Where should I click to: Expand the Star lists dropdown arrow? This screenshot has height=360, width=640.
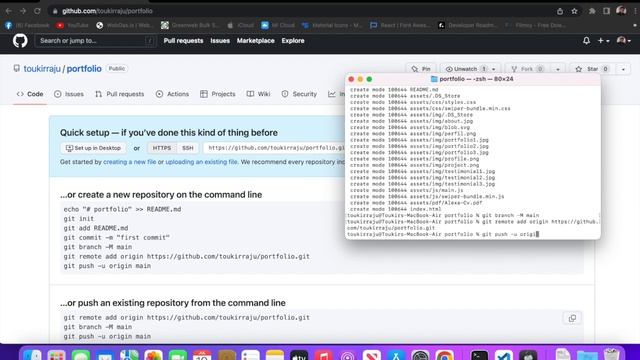[x=623, y=69]
